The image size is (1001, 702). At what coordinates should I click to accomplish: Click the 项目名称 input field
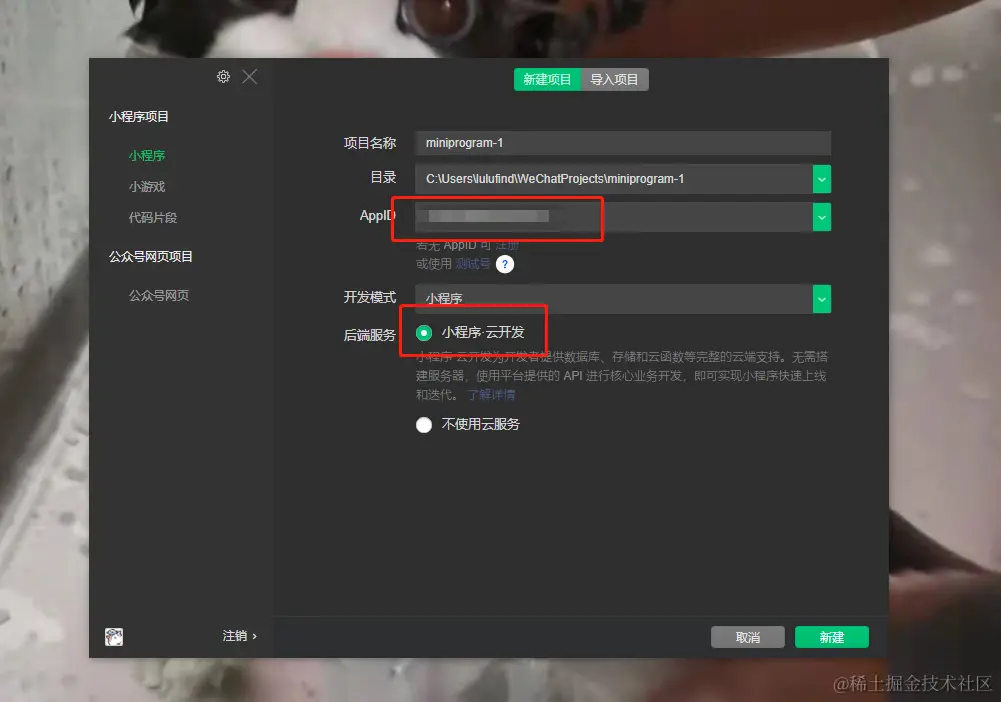tap(622, 143)
